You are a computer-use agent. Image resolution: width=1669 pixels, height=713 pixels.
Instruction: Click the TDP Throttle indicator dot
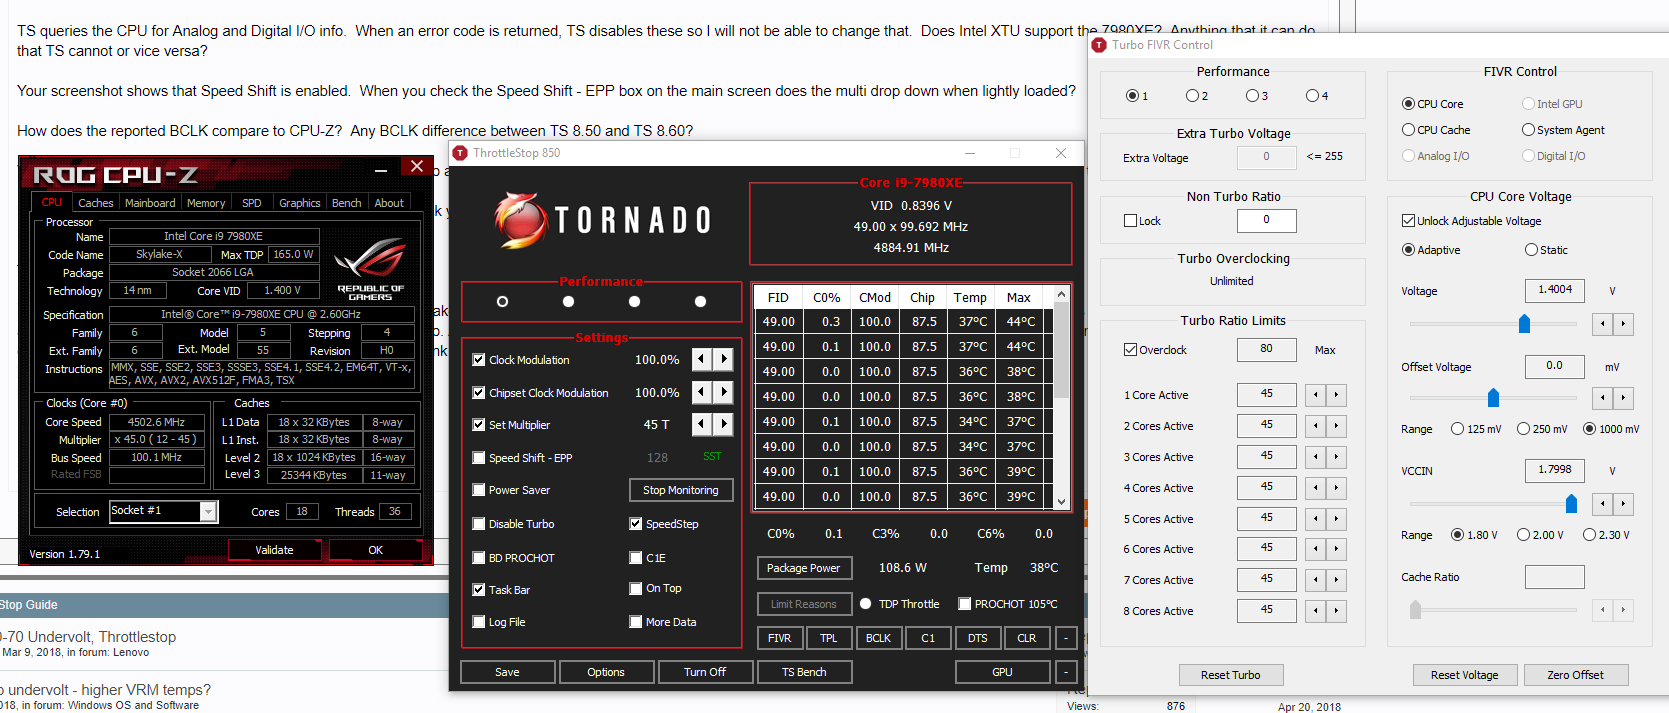coord(866,604)
